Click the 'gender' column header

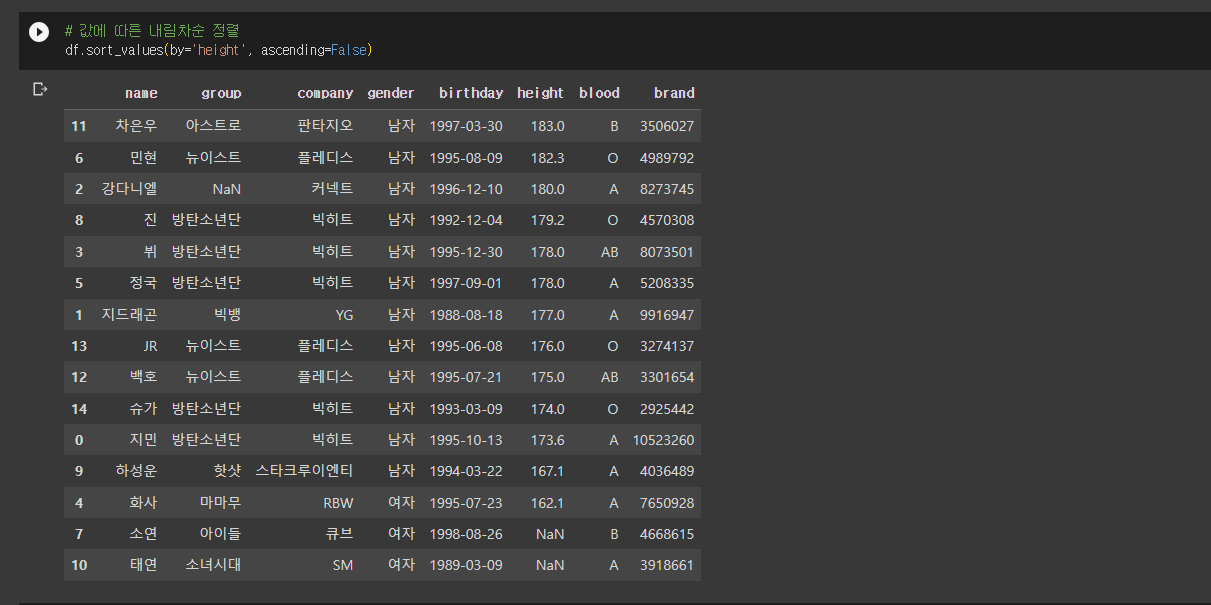point(391,93)
